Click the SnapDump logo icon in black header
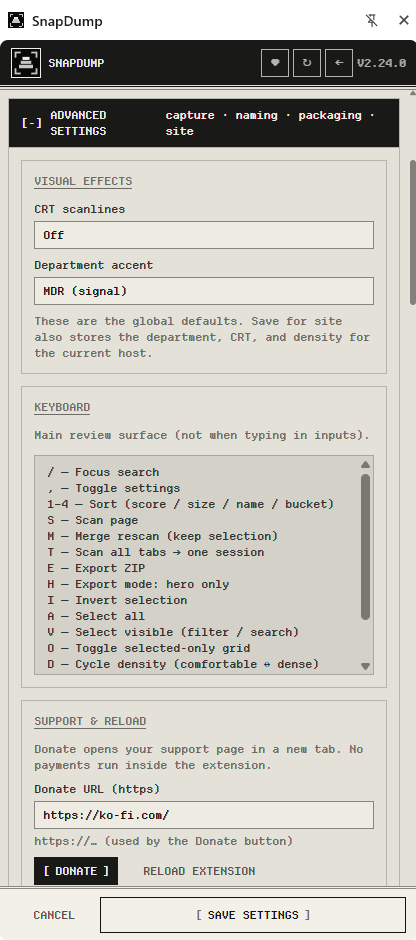Image resolution: width=416 pixels, height=940 pixels. coord(26,63)
